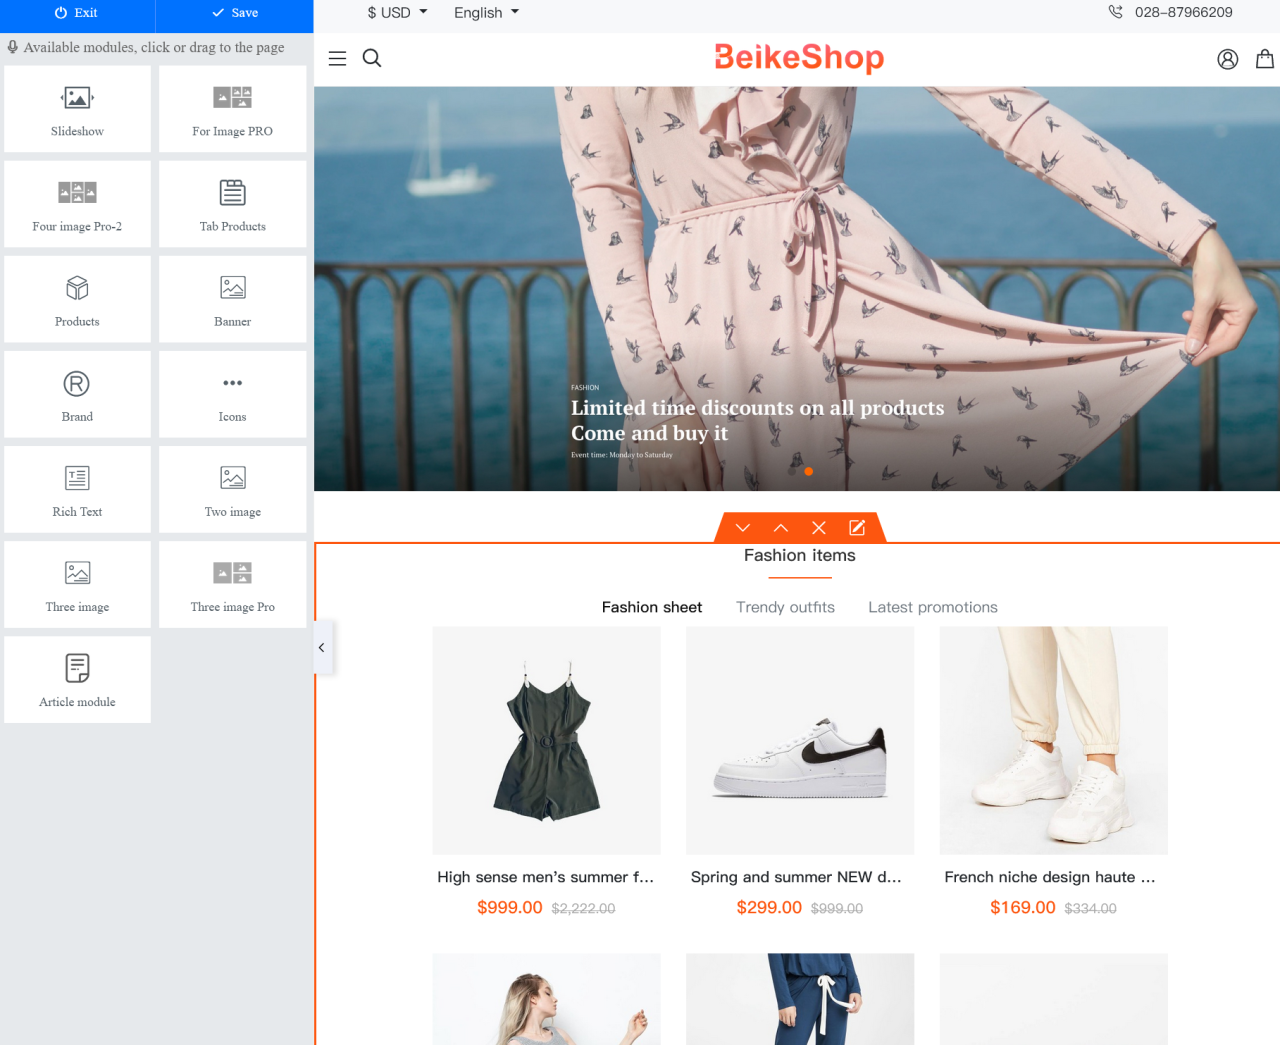The image size is (1280, 1045).
Task: Open the user account icon
Action: (1227, 59)
